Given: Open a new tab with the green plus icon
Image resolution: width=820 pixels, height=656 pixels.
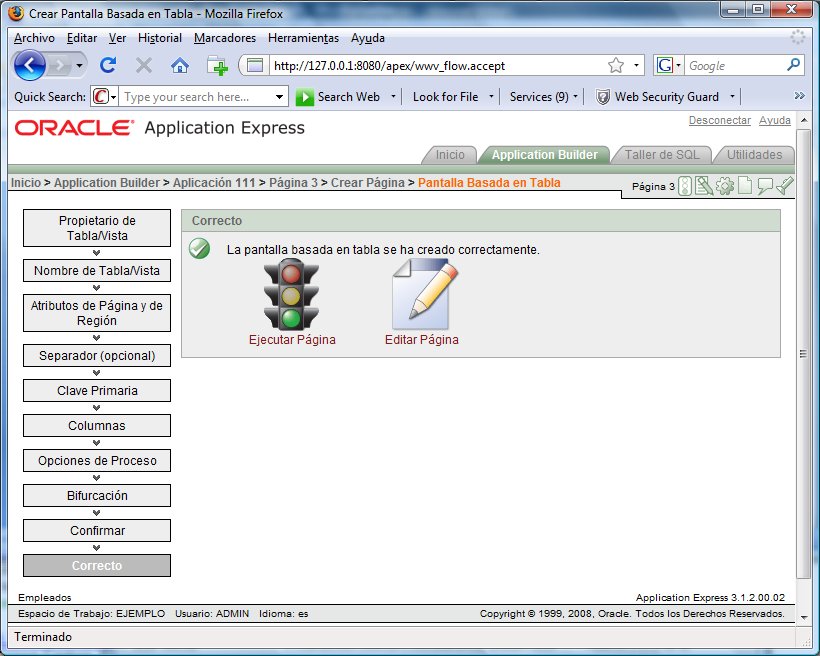Looking at the screenshot, I should (x=217, y=65).
